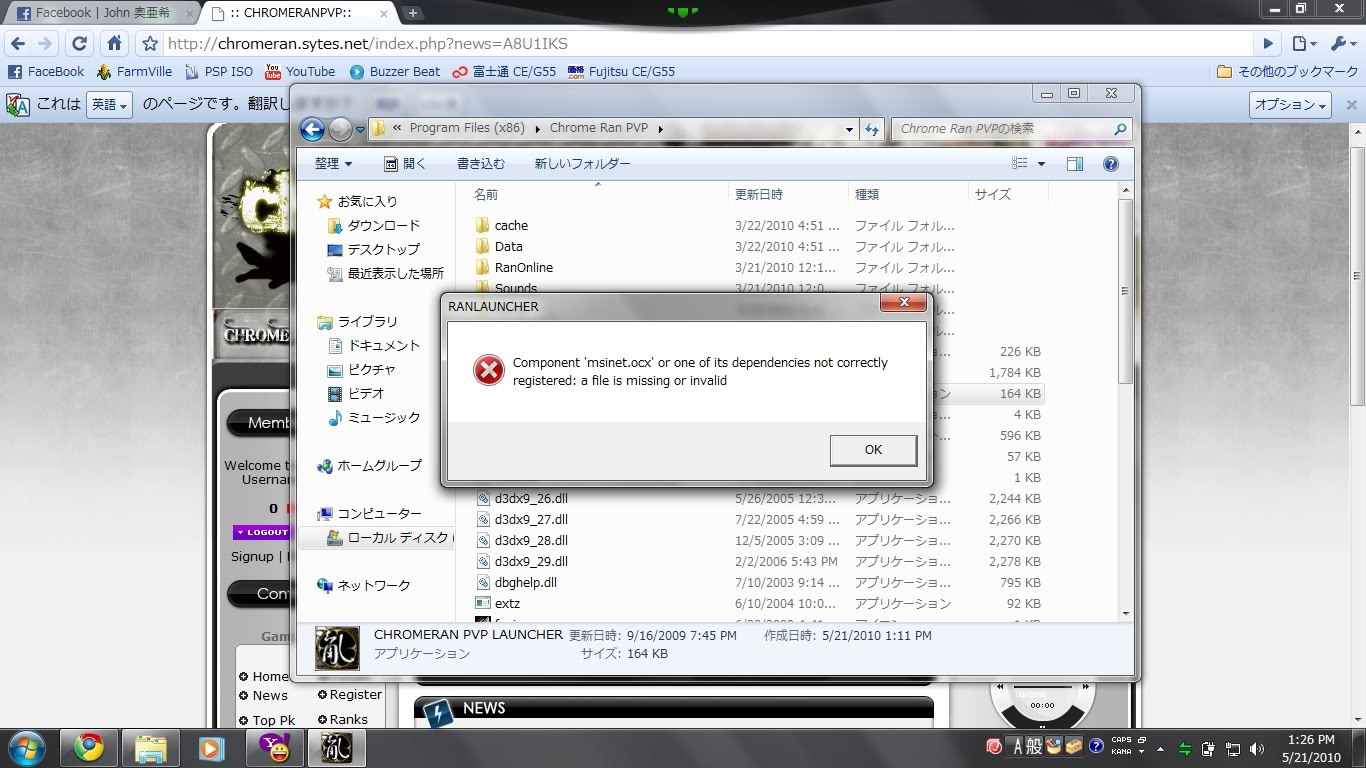Close the RANLAUNCHER dialog with red X
Screen dimensions: 1366x768
click(904, 302)
